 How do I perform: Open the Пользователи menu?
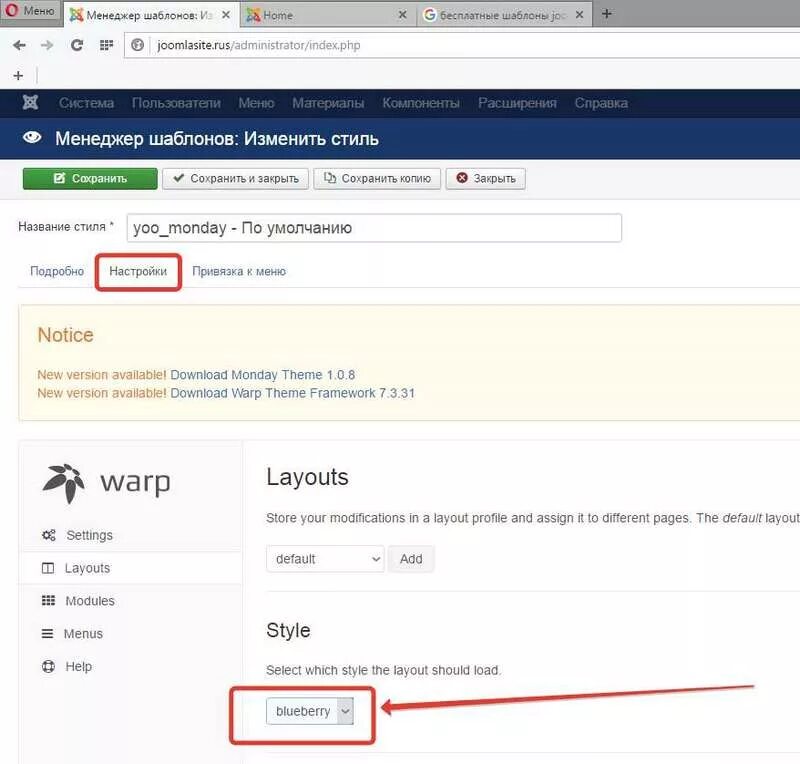(x=176, y=103)
